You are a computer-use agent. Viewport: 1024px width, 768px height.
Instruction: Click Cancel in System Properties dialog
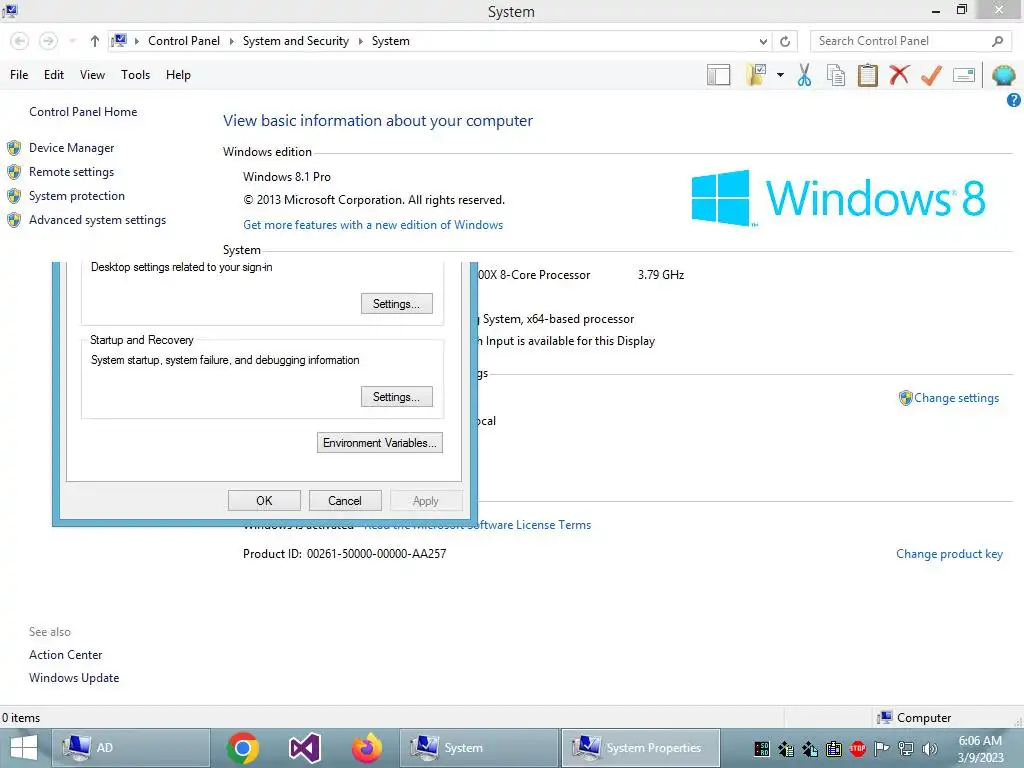345,501
